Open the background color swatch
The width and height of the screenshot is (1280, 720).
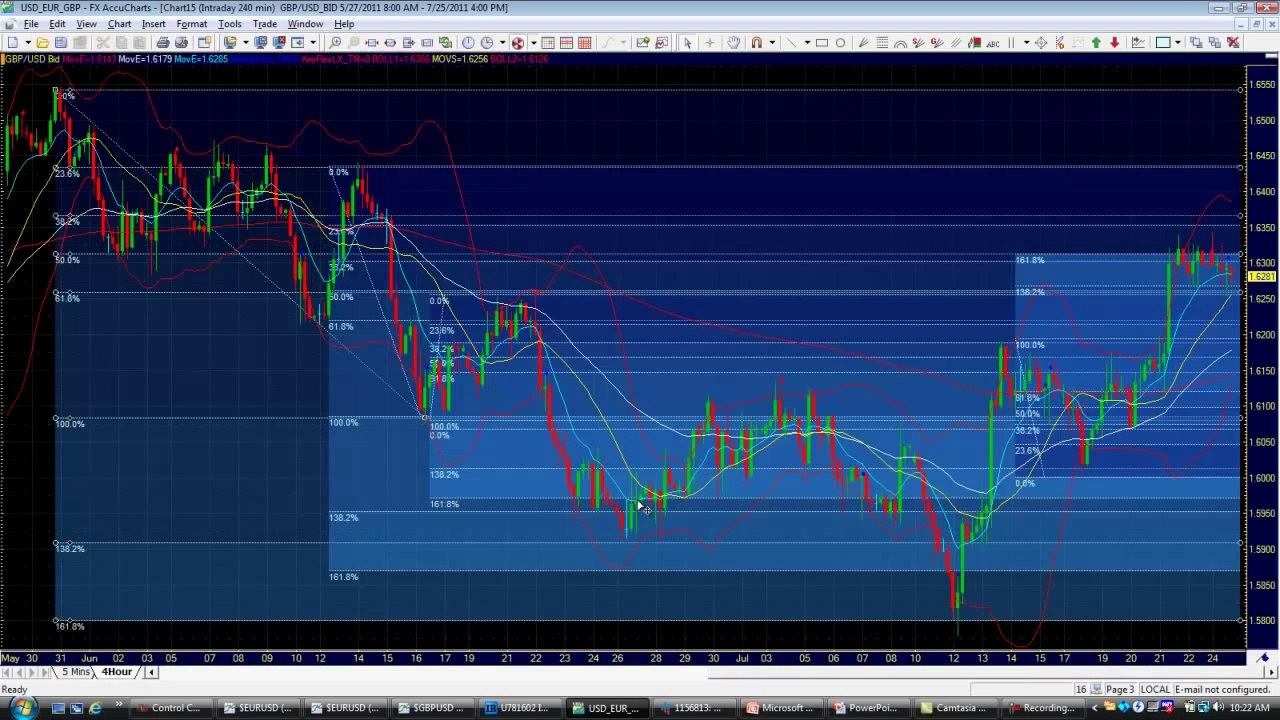point(1163,42)
